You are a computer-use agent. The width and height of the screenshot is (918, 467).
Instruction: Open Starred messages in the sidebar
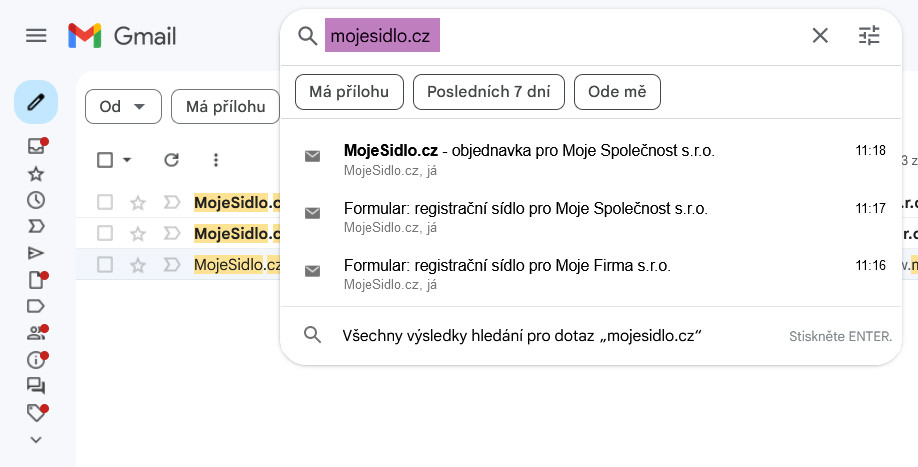click(36, 174)
